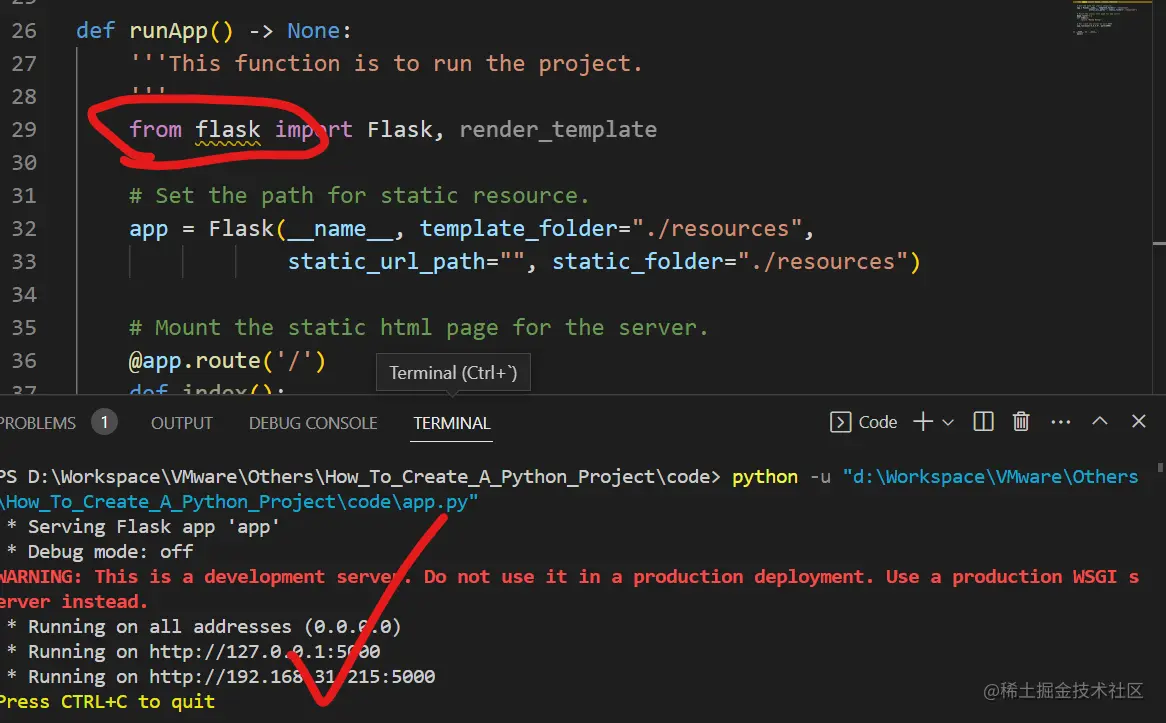This screenshot has width=1166, height=723.
Task: Select the Code terminal instance
Action: tap(863, 422)
